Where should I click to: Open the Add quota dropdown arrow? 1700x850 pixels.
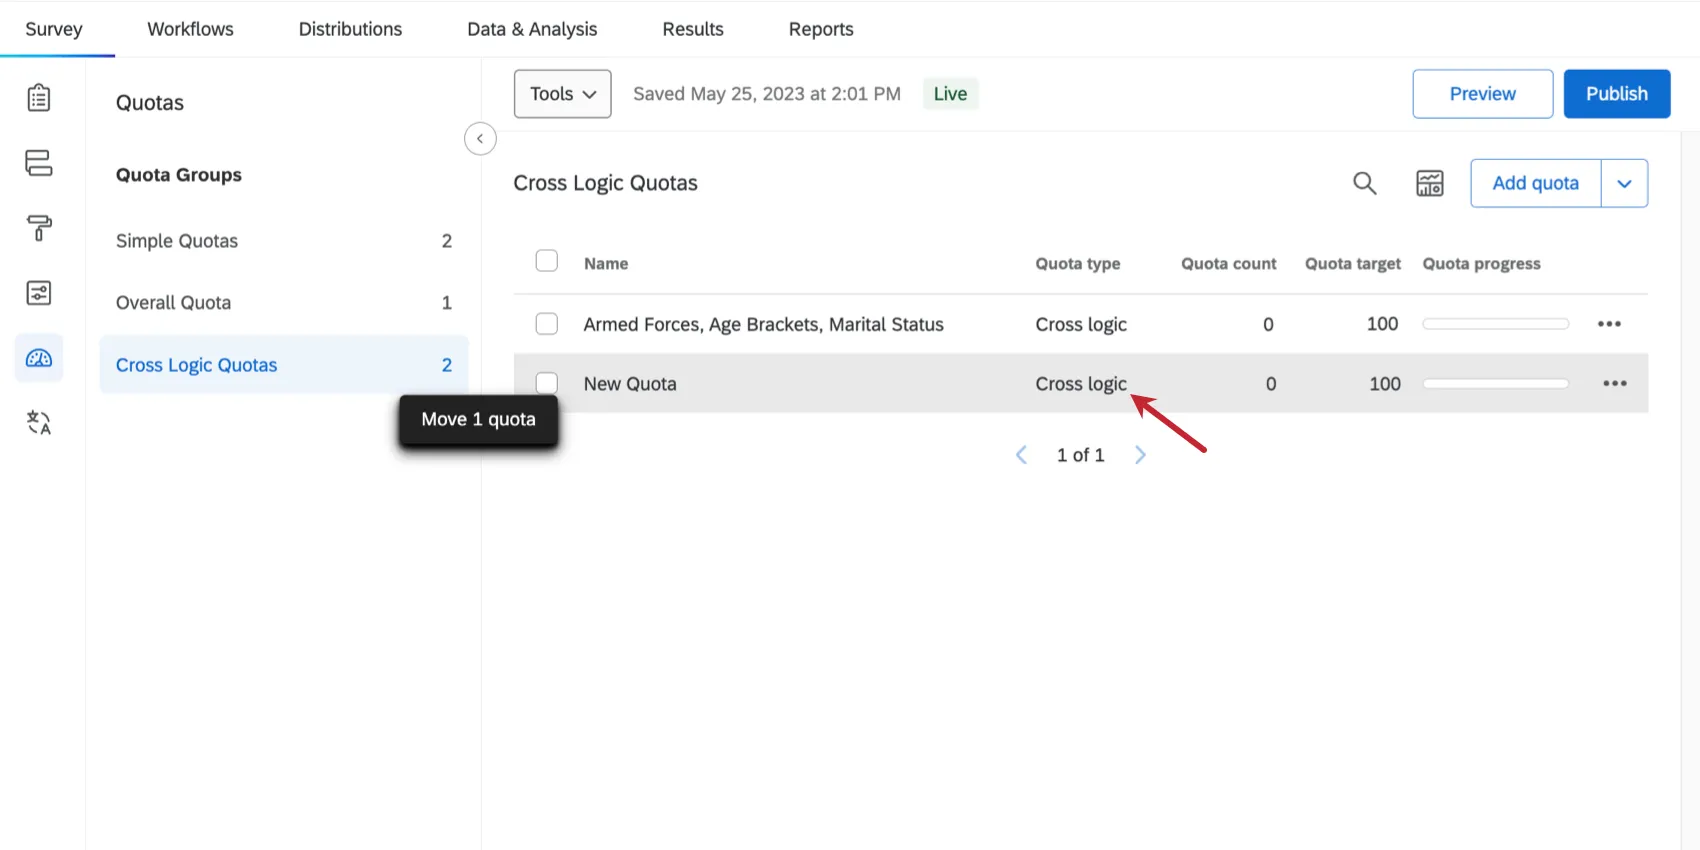[x=1625, y=183]
